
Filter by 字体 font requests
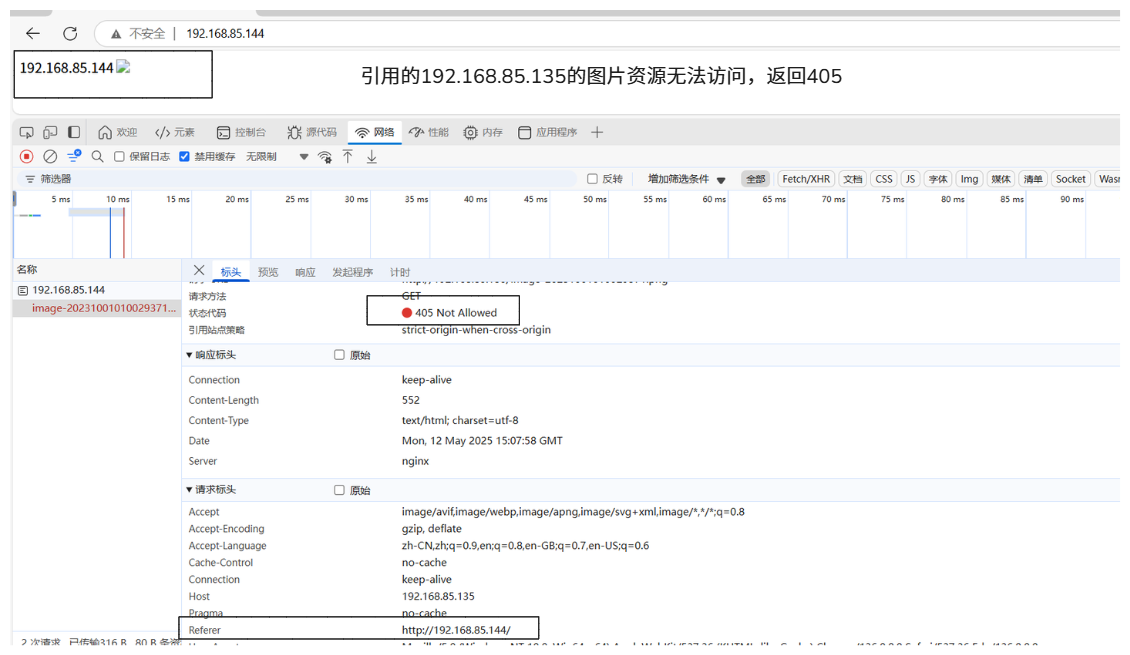938,179
